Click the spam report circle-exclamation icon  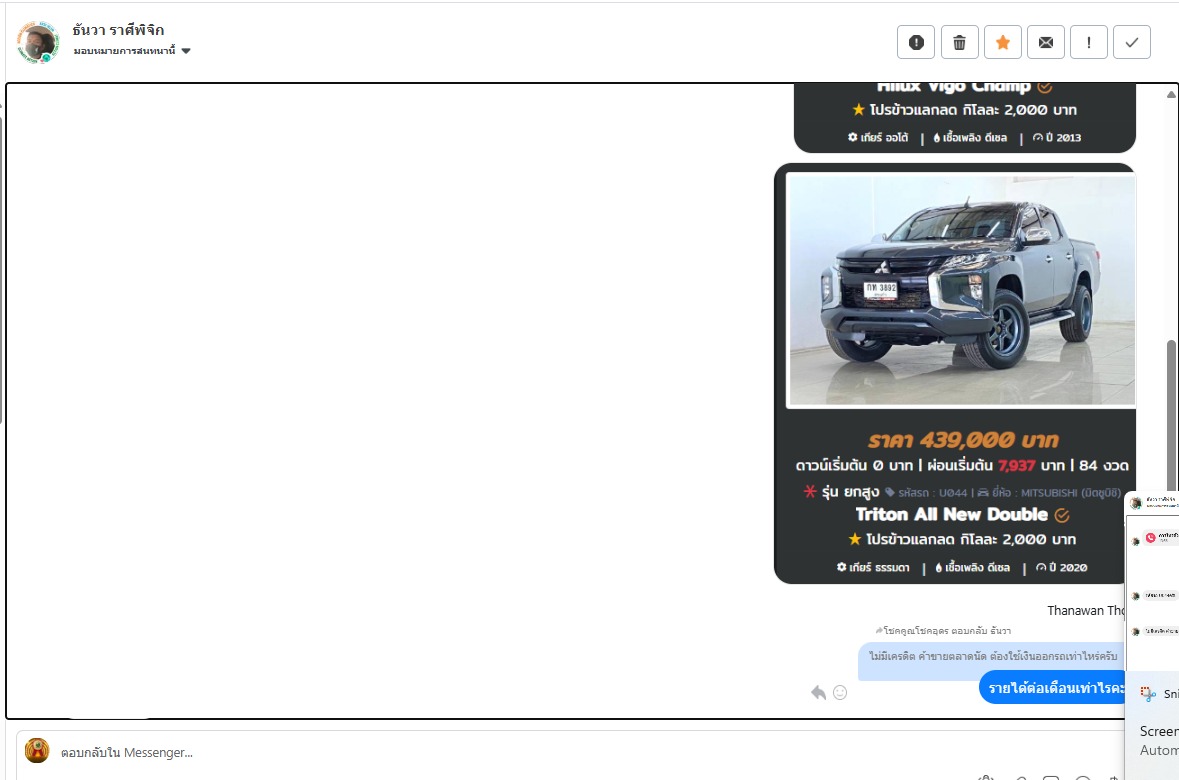916,42
